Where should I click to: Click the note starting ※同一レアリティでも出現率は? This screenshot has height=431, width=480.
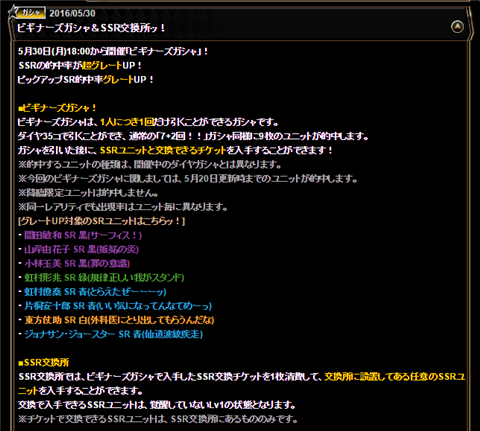click(123, 207)
